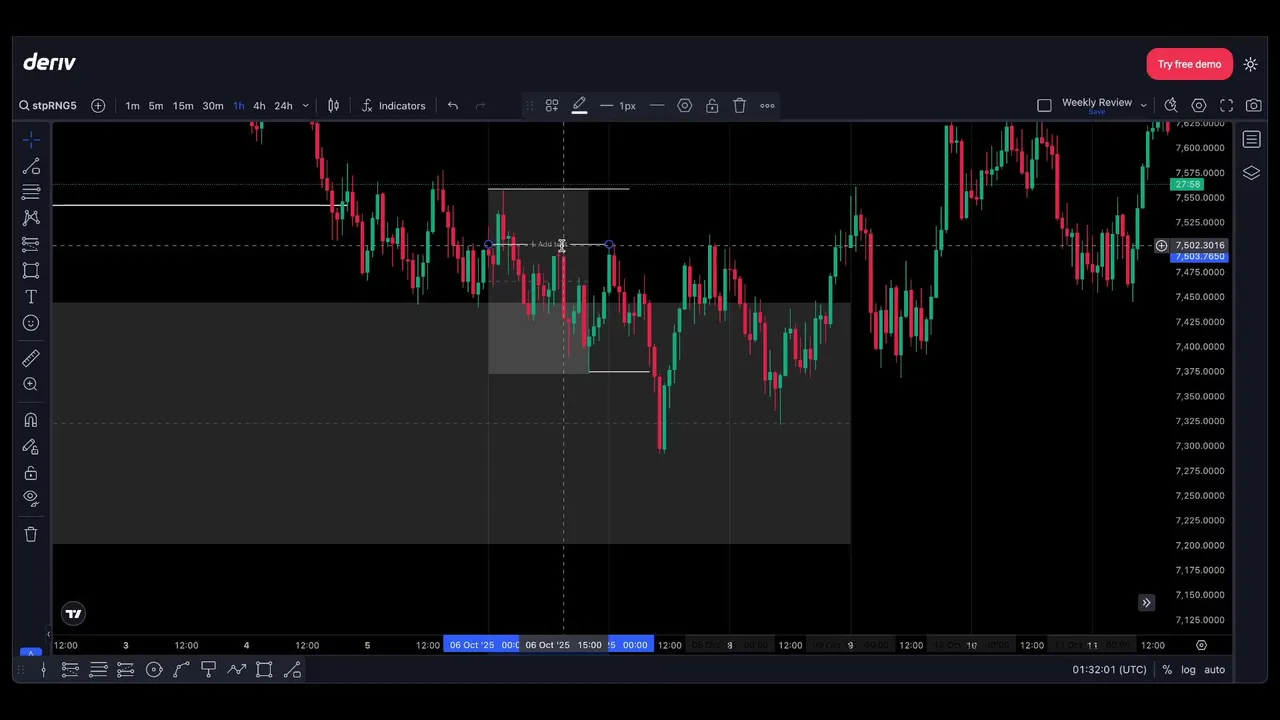Hide all drawings eye icon

coord(31,498)
